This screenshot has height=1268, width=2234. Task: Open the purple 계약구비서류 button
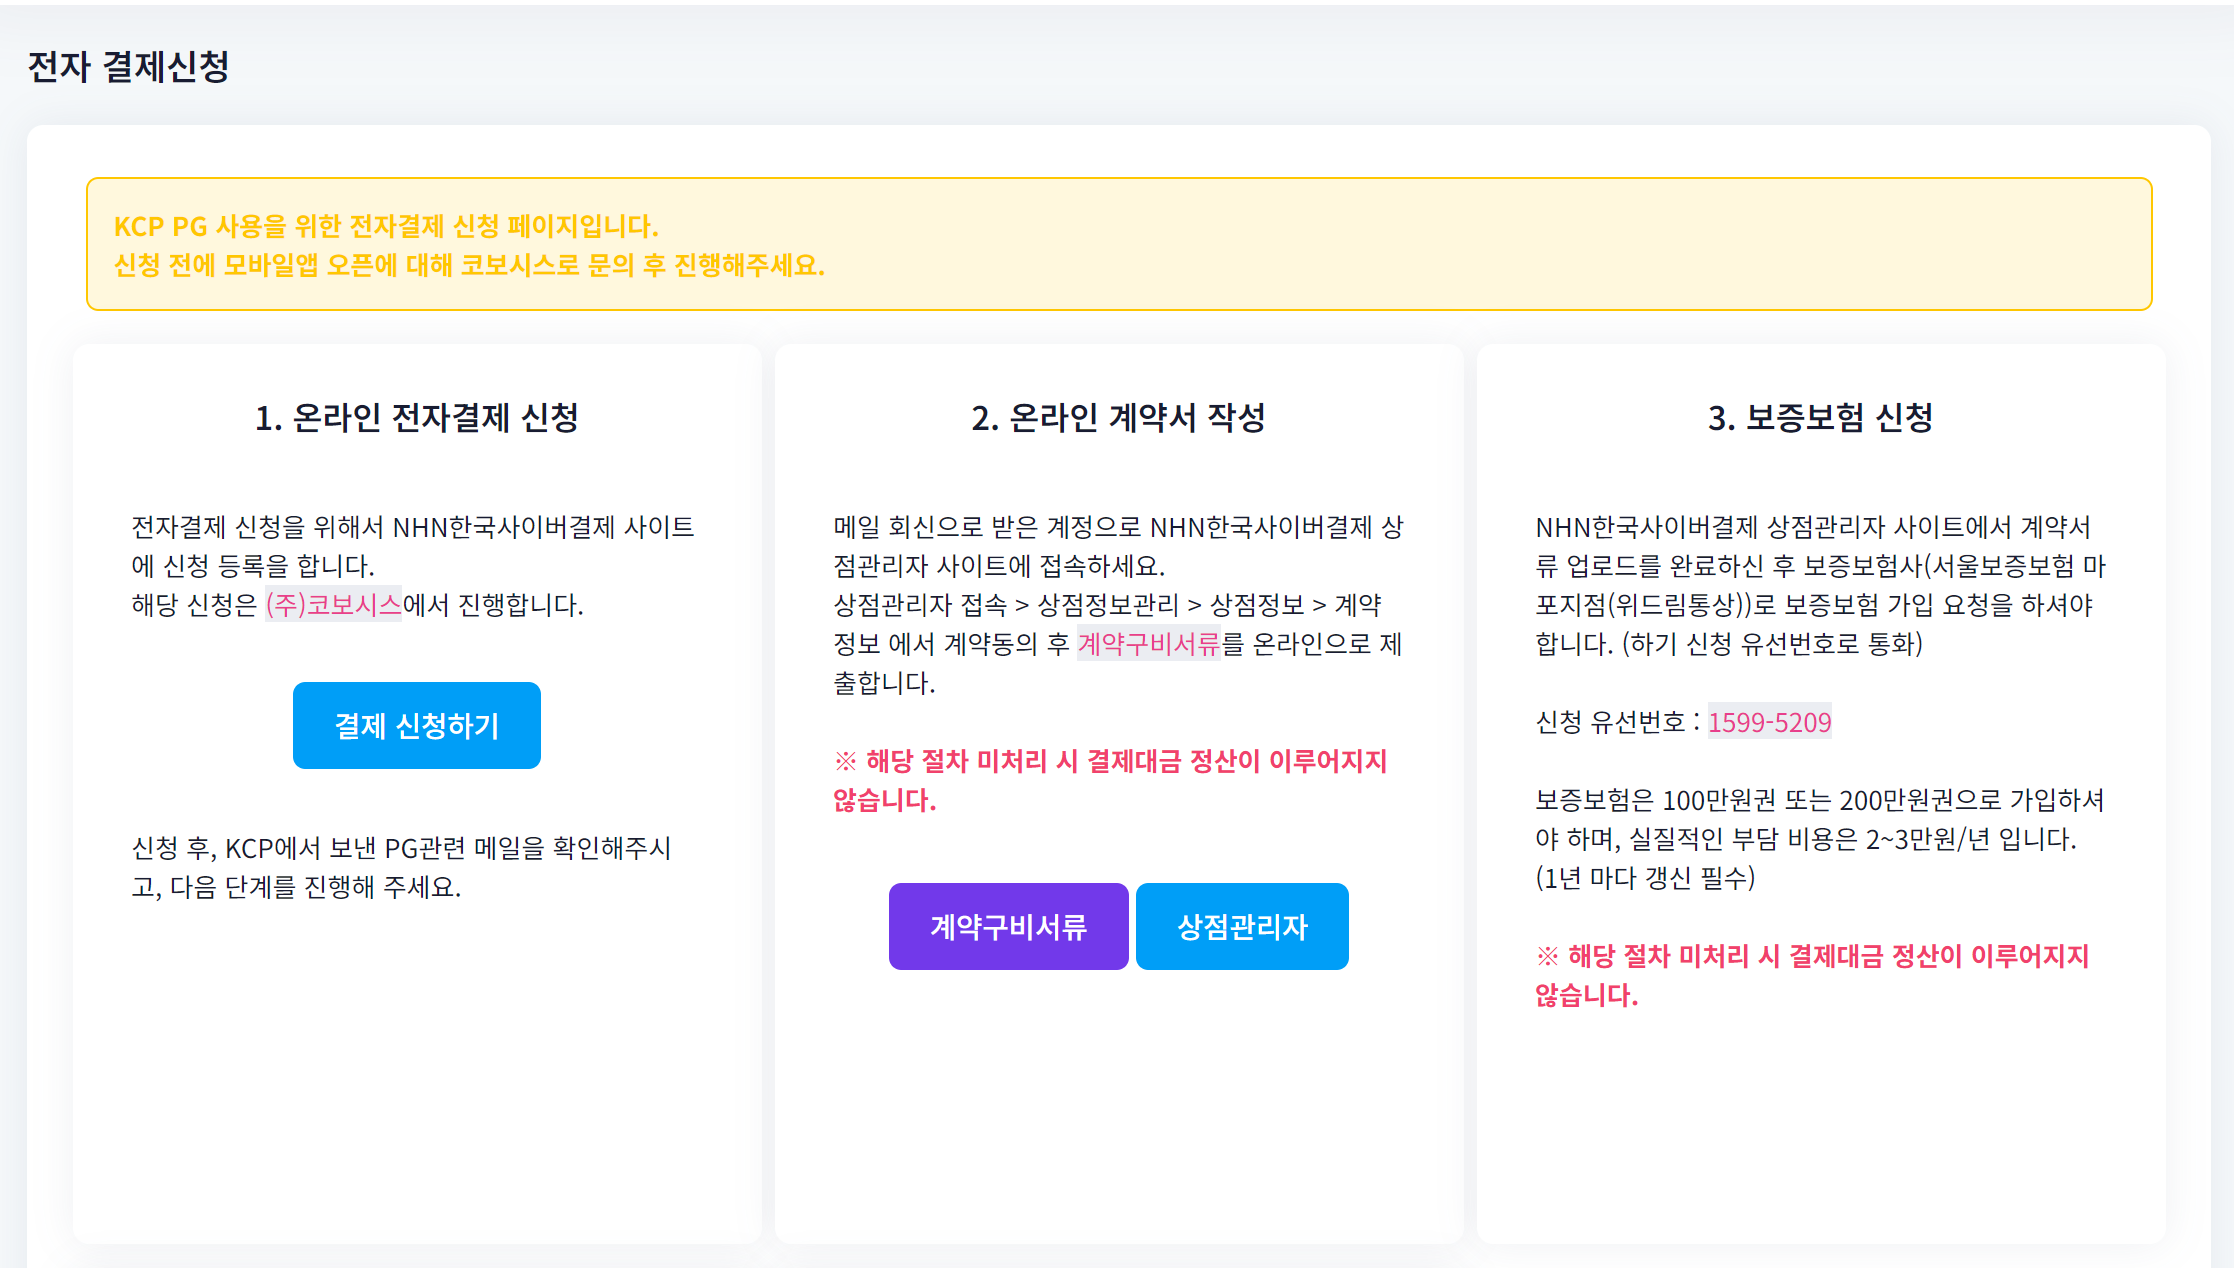point(1008,926)
